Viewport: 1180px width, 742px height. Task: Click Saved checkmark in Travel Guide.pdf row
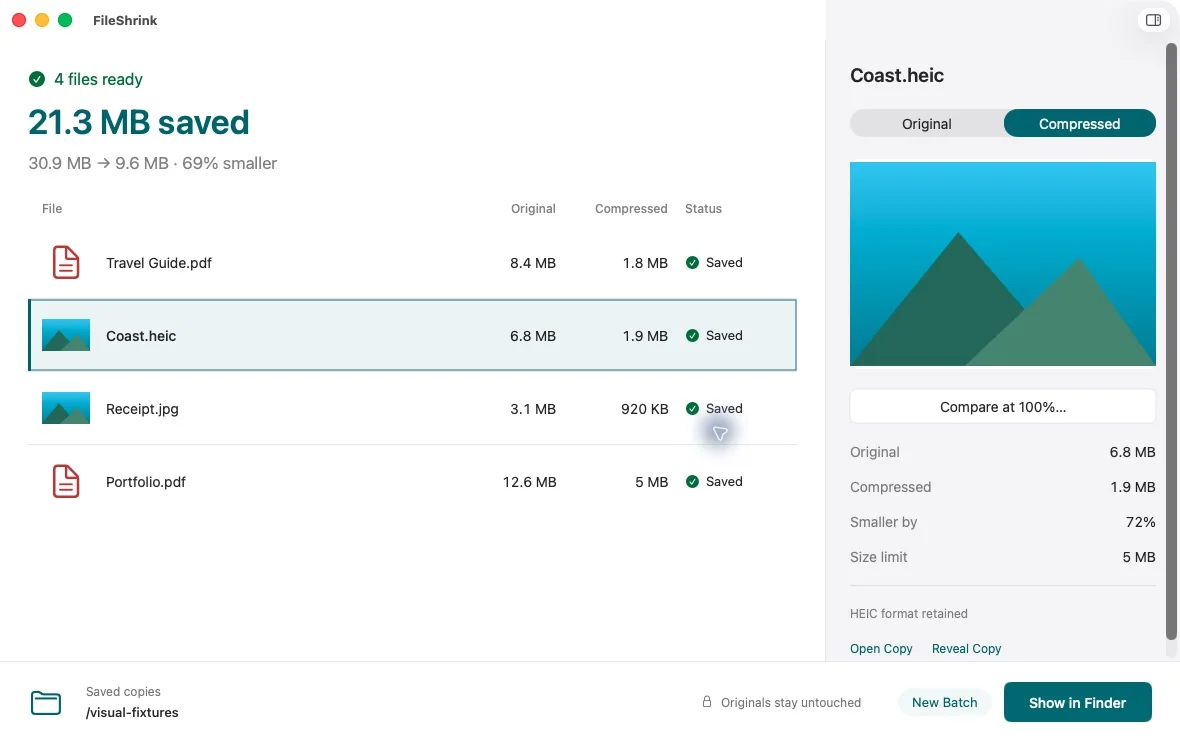[x=692, y=263]
